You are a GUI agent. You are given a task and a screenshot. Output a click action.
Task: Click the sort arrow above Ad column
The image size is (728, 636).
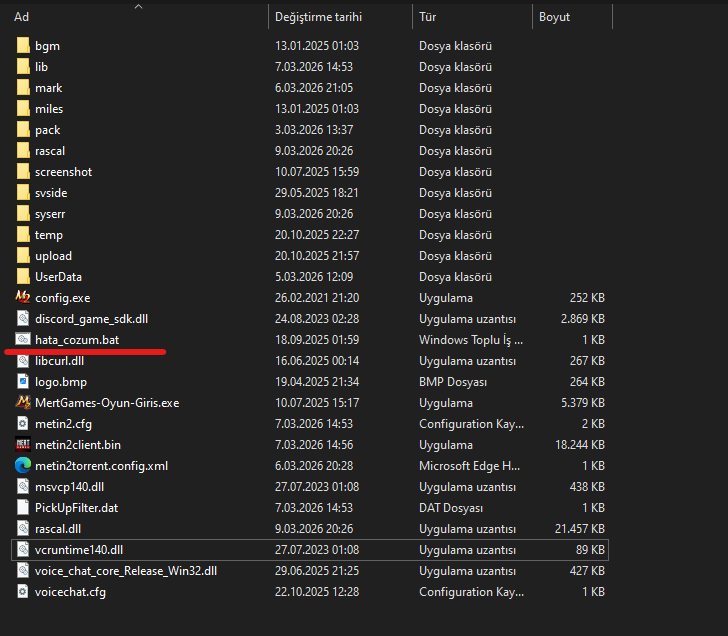pyautogui.click(x=138, y=6)
